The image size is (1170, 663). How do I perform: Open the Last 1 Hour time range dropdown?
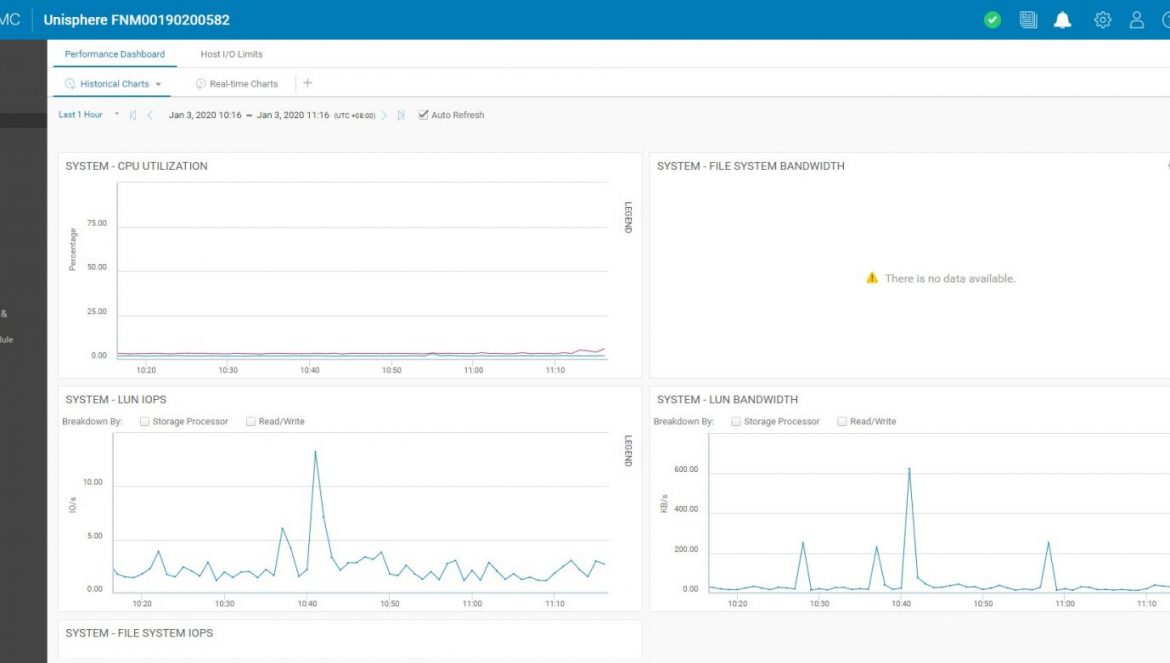[x=89, y=115]
